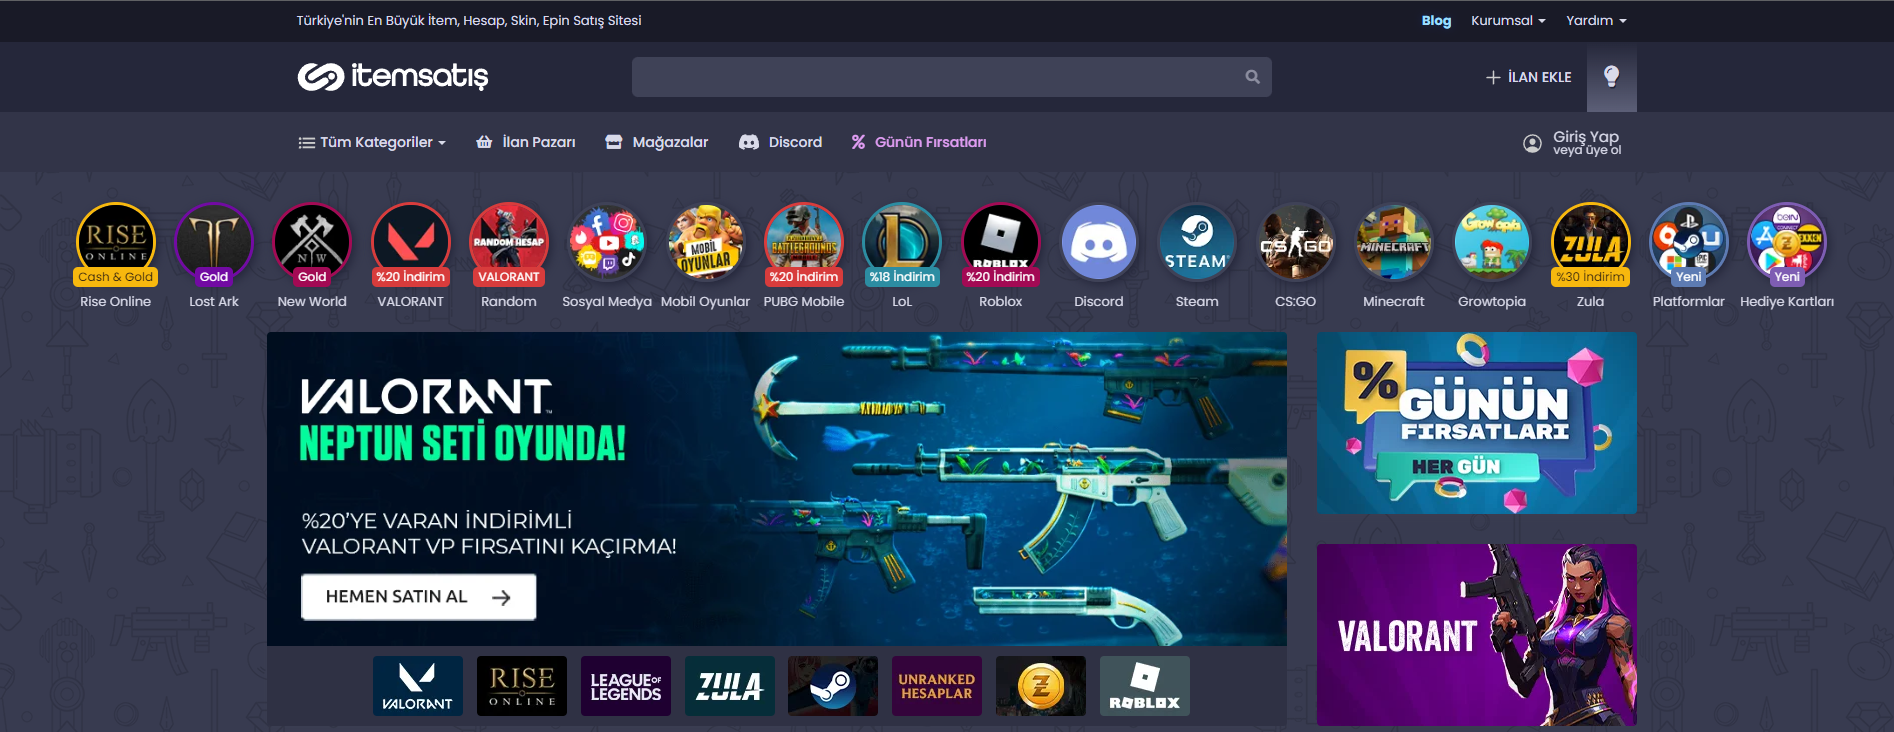Expand the Yardım dropdown
The height and width of the screenshot is (732, 1894).
(1596, 20)
